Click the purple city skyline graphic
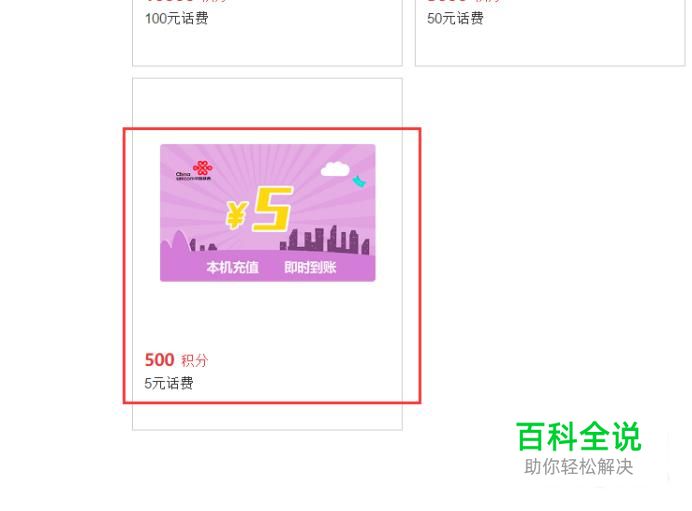Image resolution: width=692 pixels, height=511 pixels. click(x=325, y=239)
